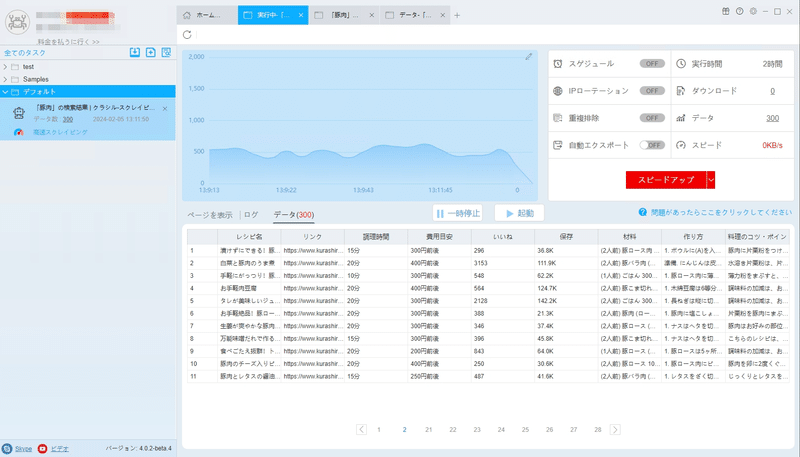Viewport: 800px width, 457px height.
Task: Open the 料金を払うに行く link
Action: (x=68, y=42)
